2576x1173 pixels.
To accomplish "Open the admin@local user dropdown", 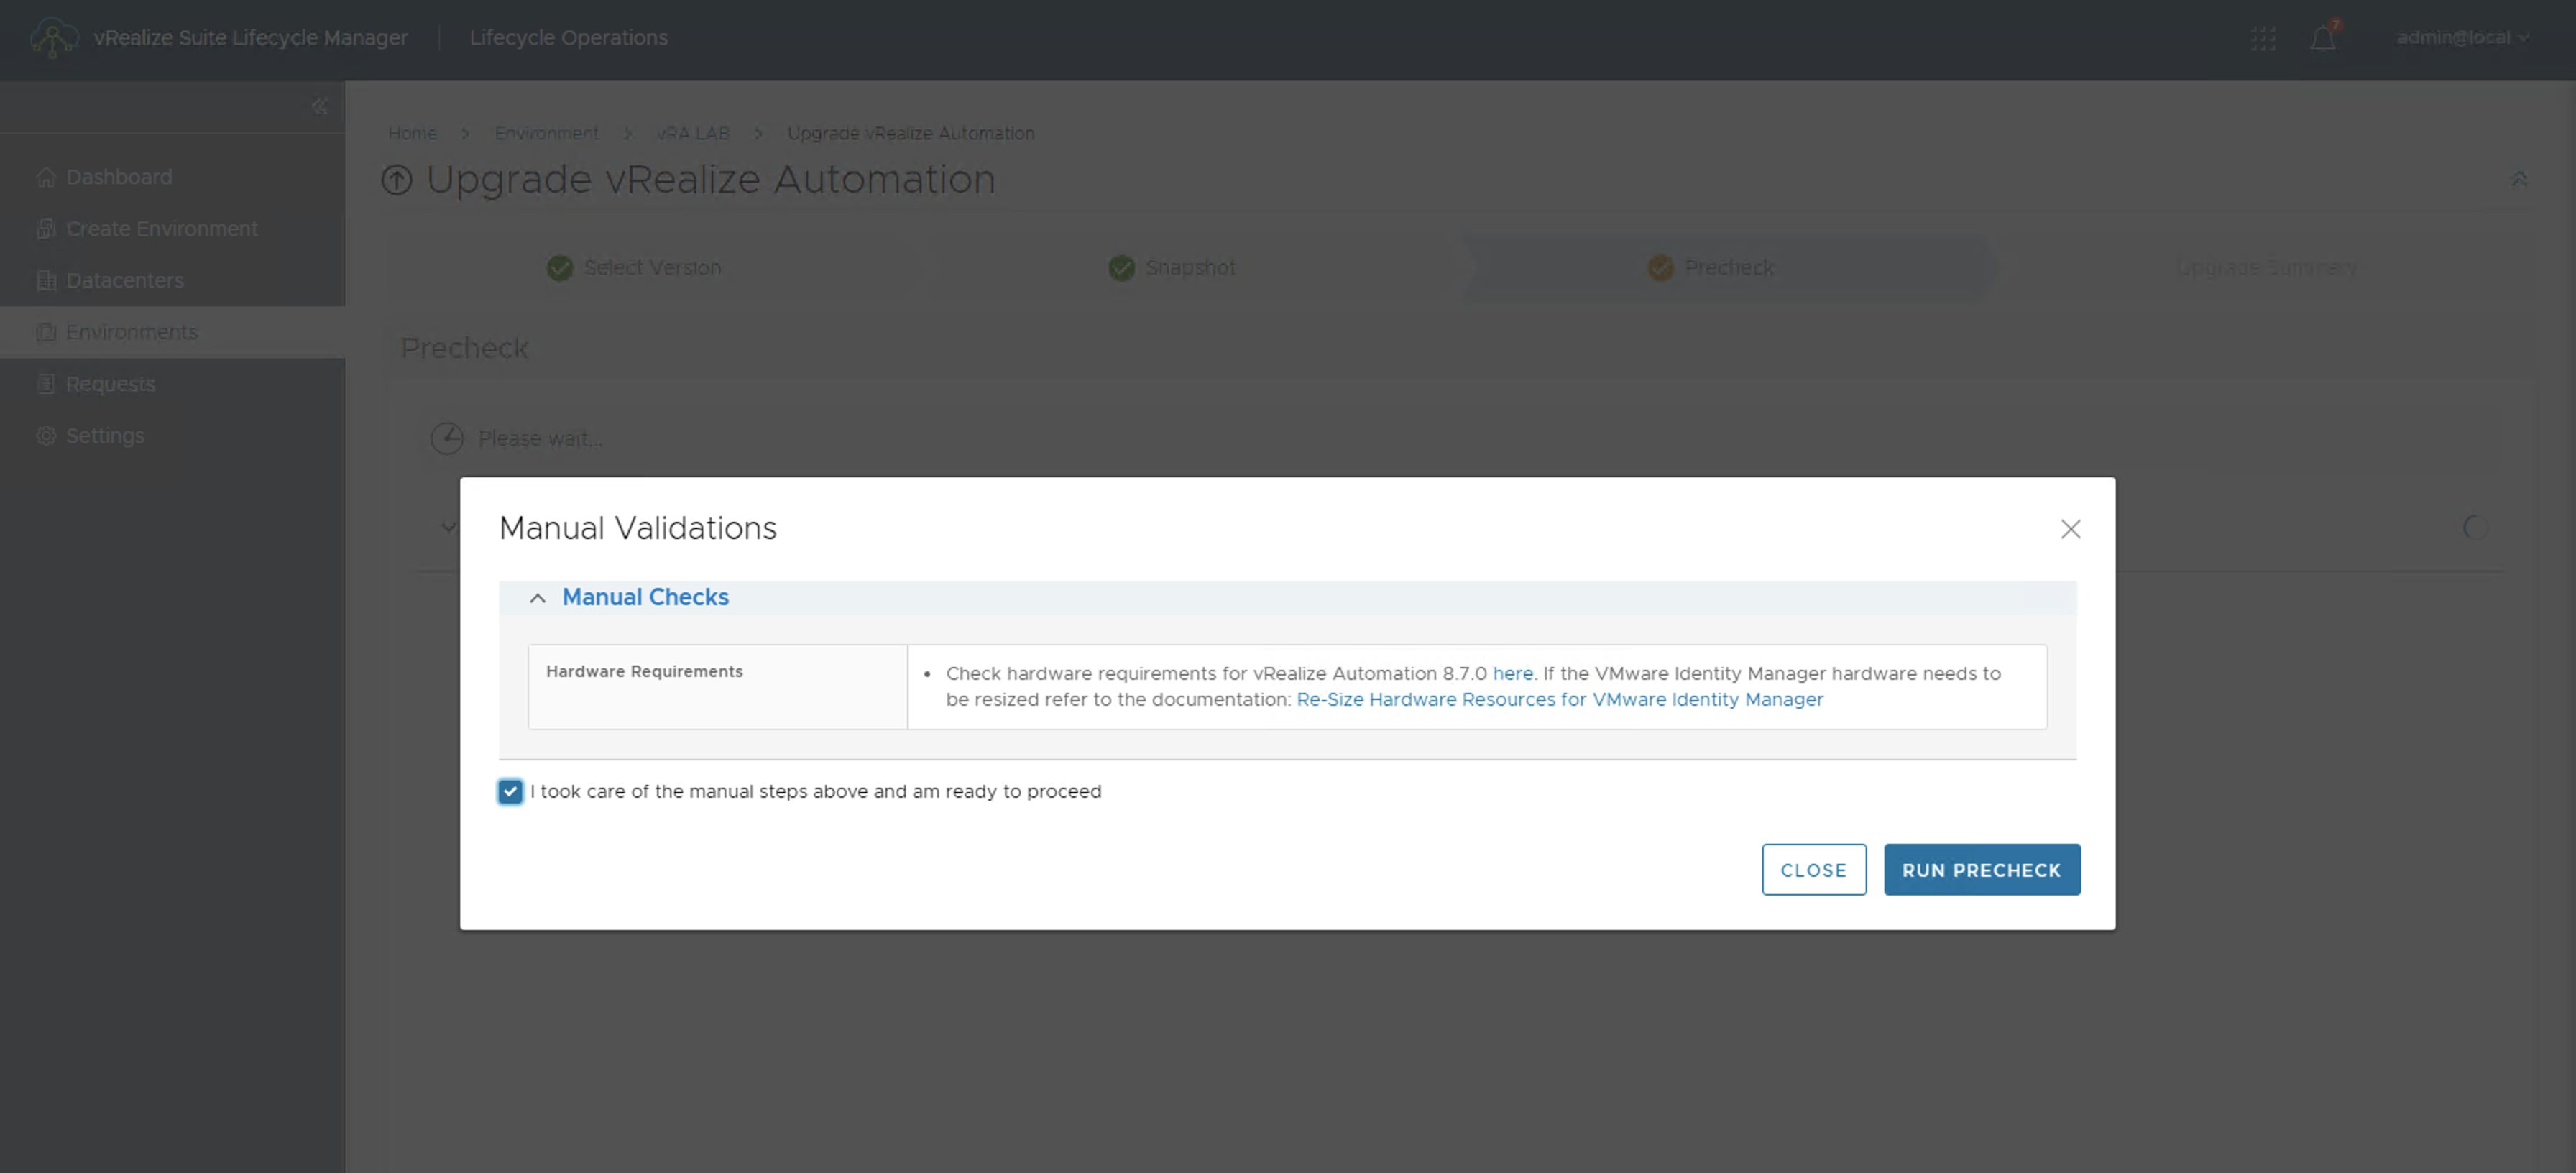I will click(x=2462, y=38).
